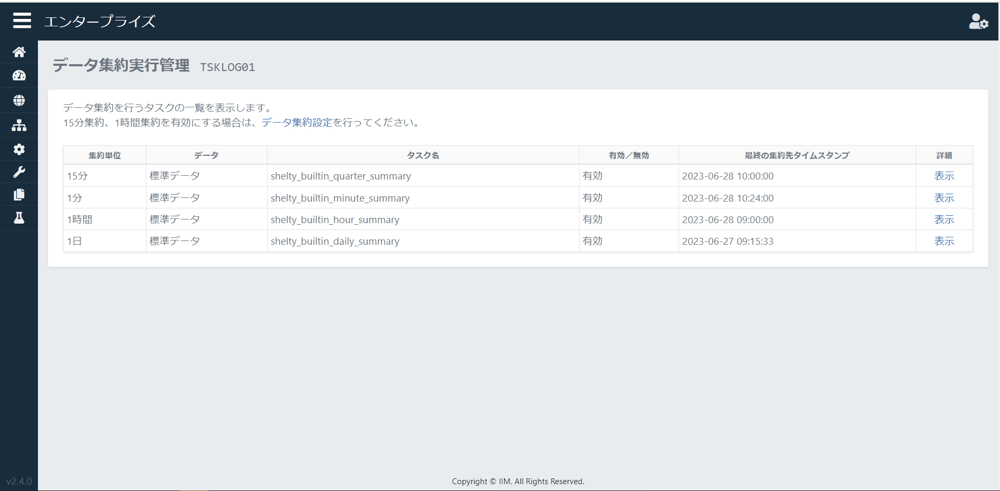Click the 詳細 column header
The height and width of the screenshot is (491, 1000).
(944, 155)
